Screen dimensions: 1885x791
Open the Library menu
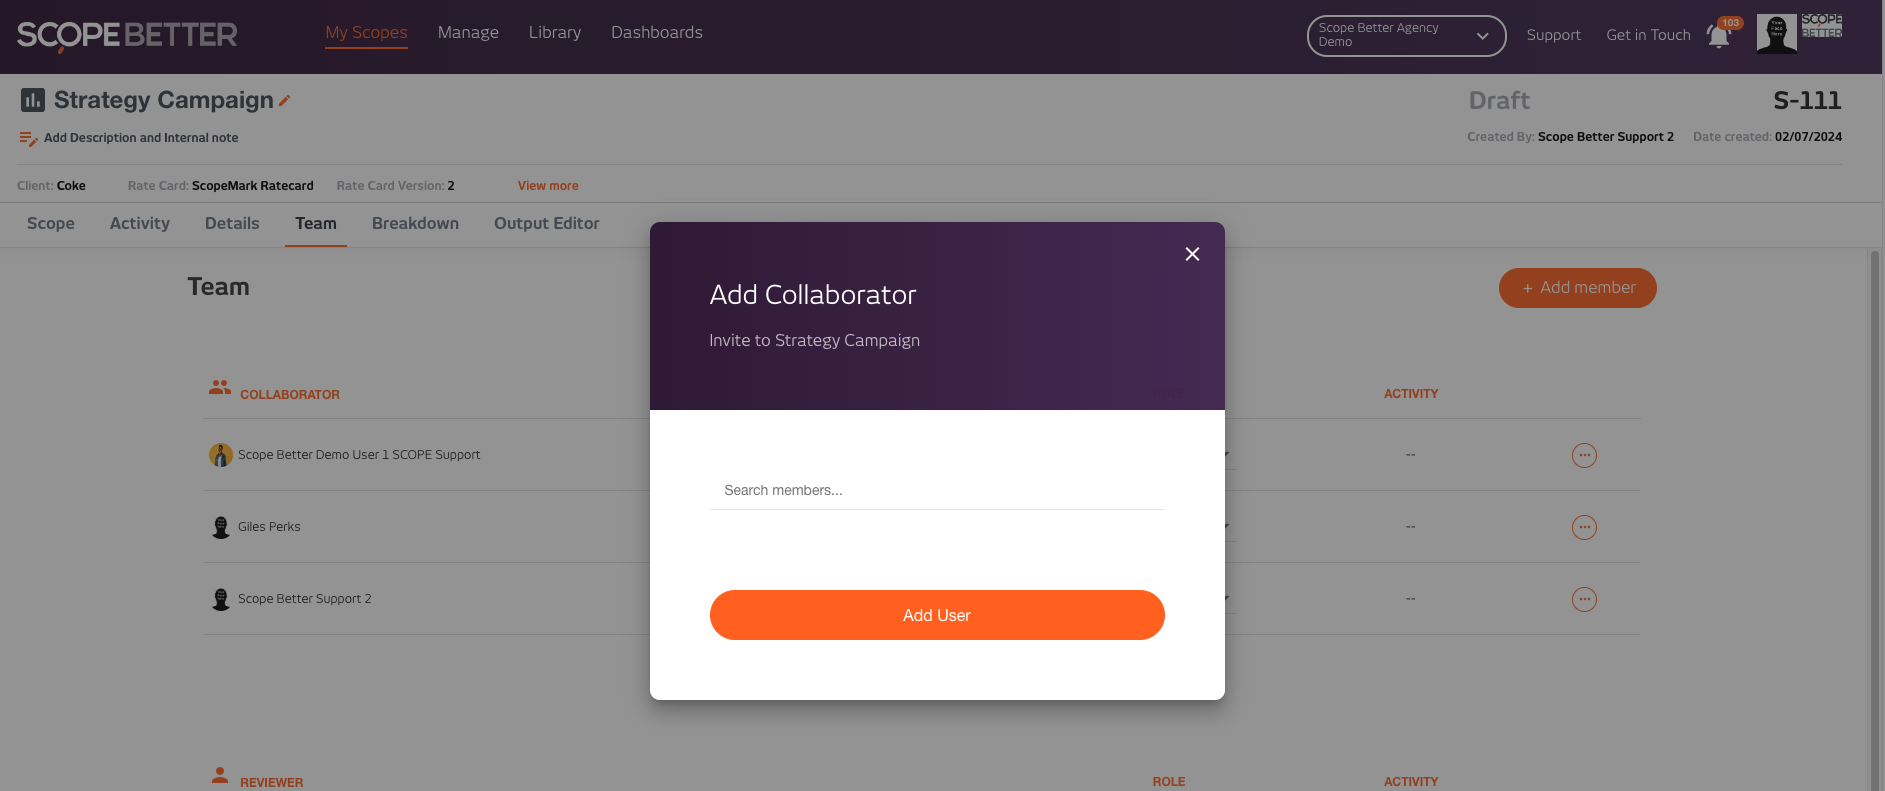point(554,33)
